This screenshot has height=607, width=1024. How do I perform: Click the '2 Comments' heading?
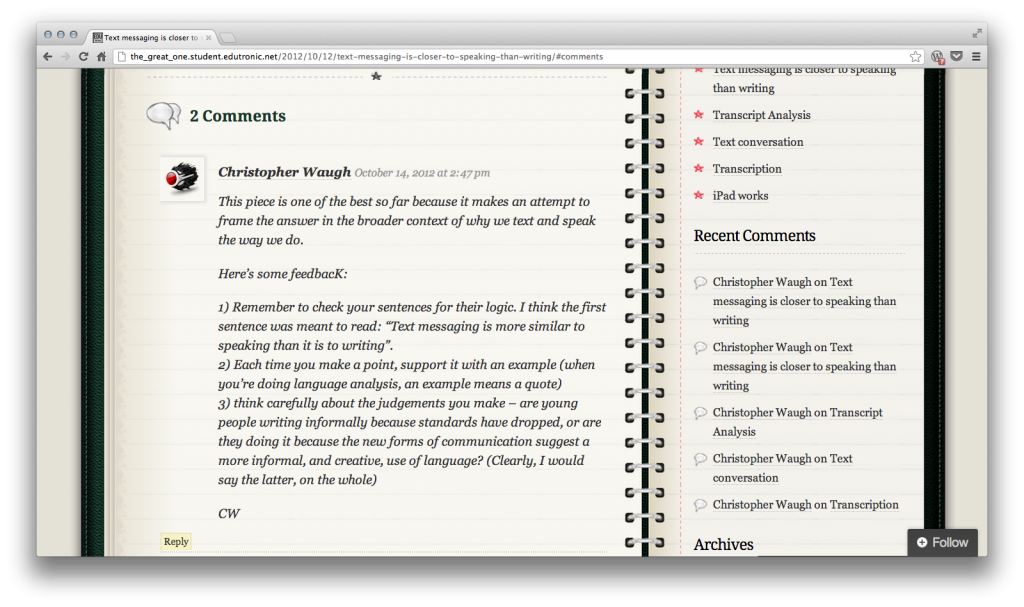pos(238,116)
